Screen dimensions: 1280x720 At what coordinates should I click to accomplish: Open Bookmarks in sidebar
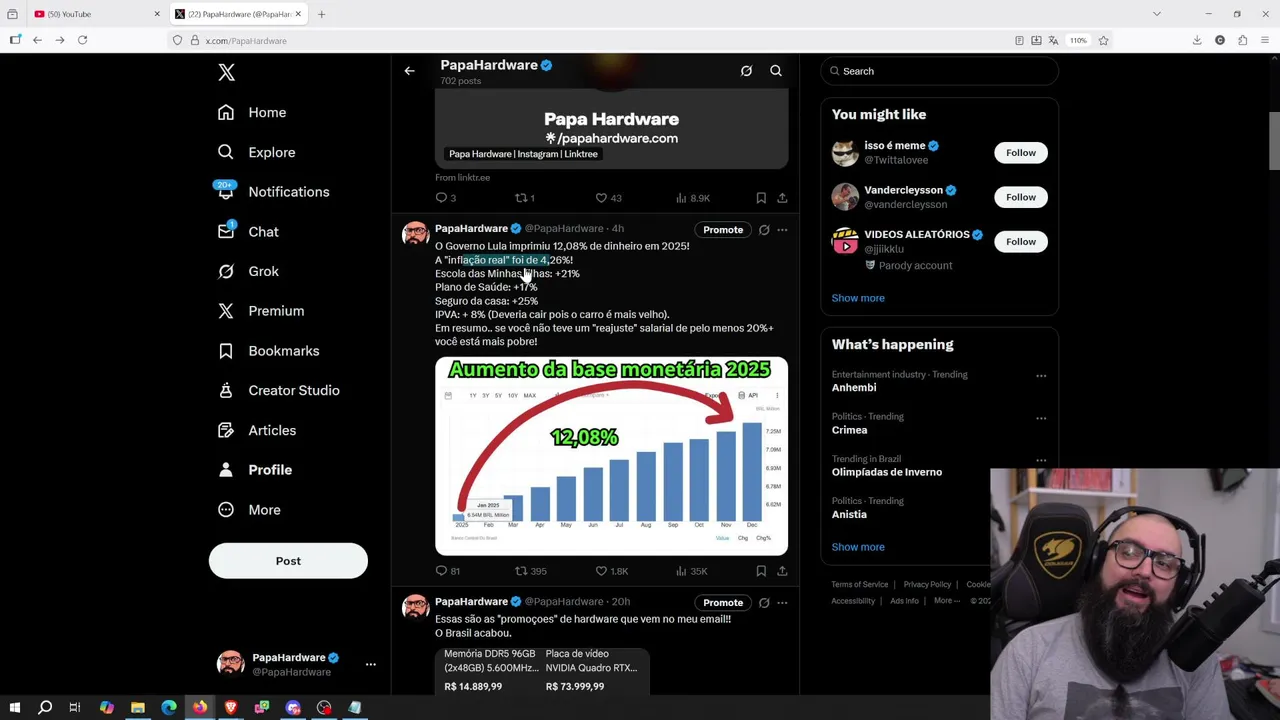(269, 351)
